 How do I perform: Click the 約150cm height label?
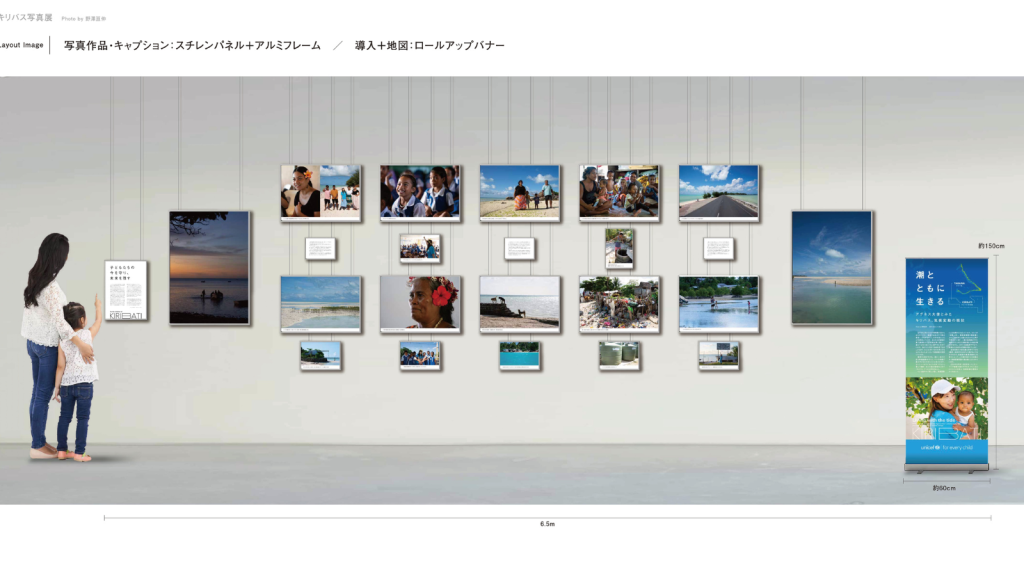click(x=990, y=245)
